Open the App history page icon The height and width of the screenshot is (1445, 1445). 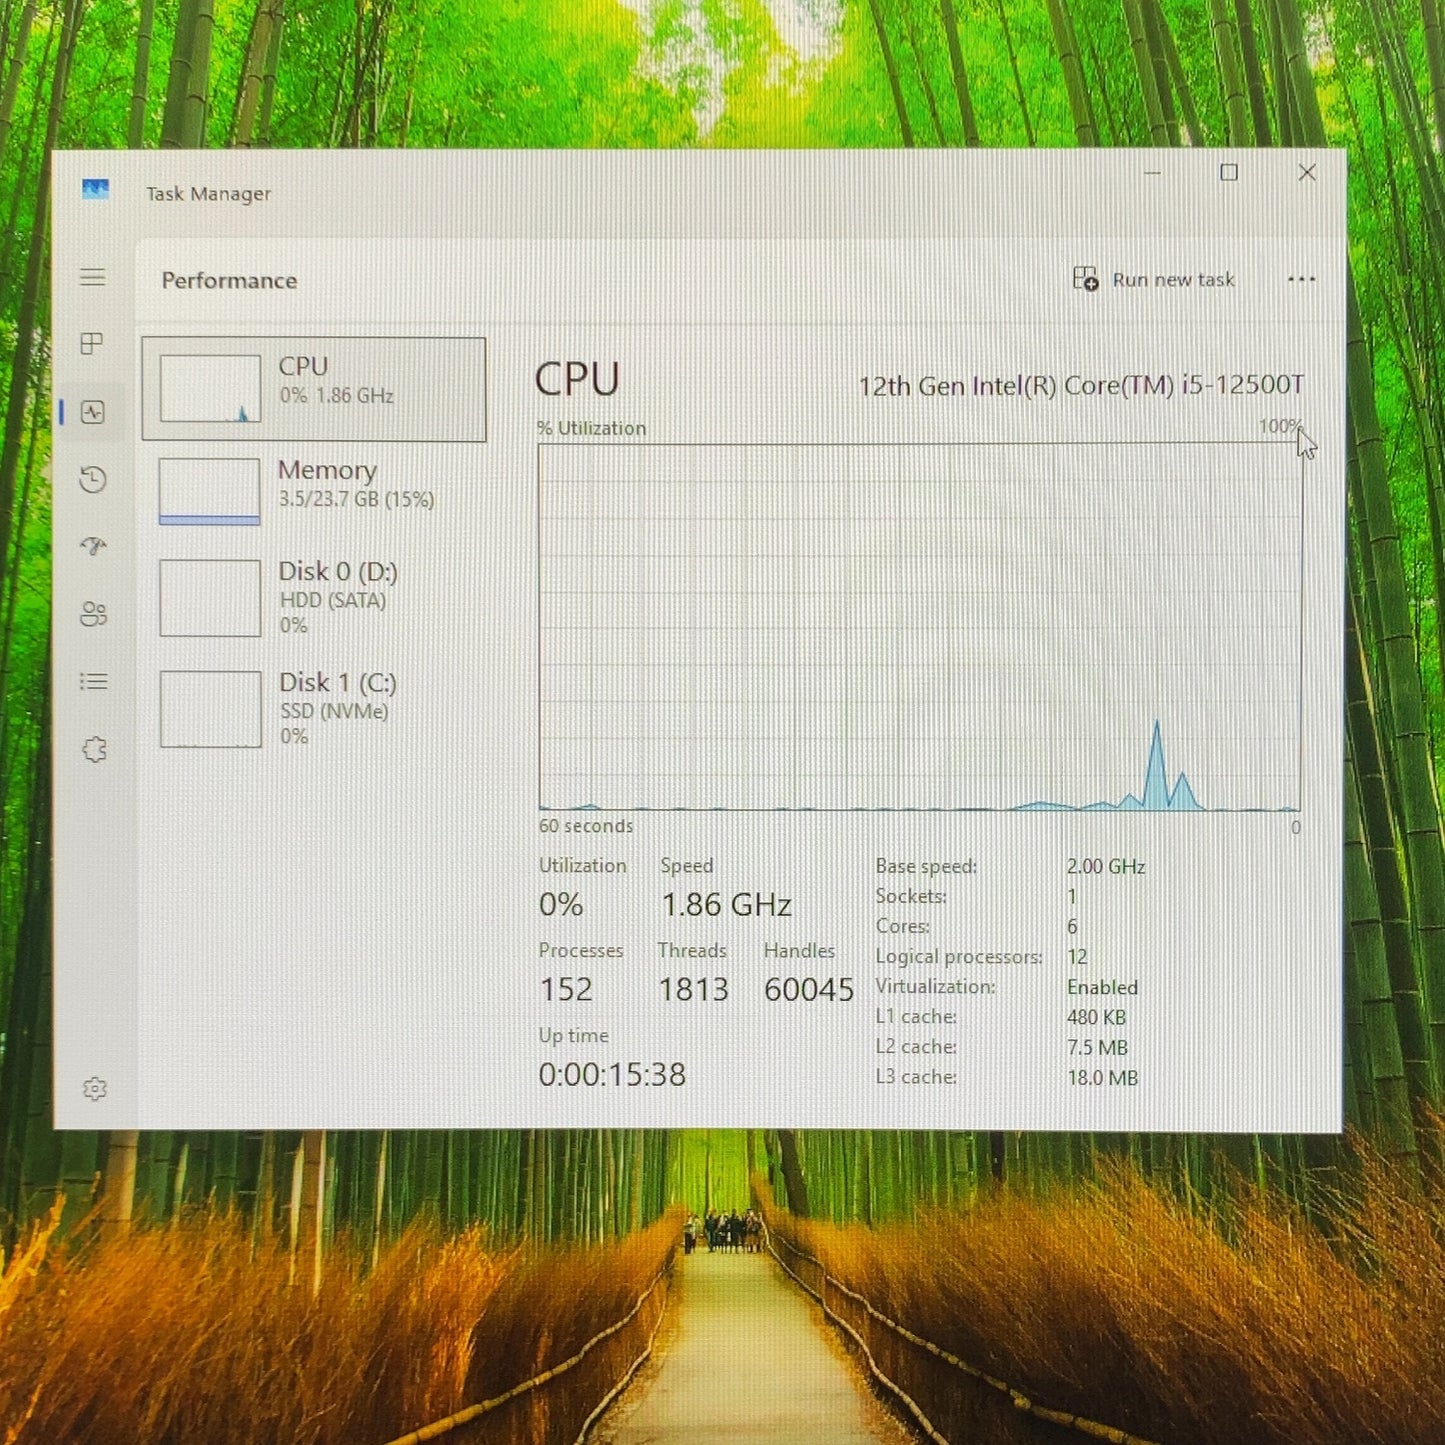(93, 480)
